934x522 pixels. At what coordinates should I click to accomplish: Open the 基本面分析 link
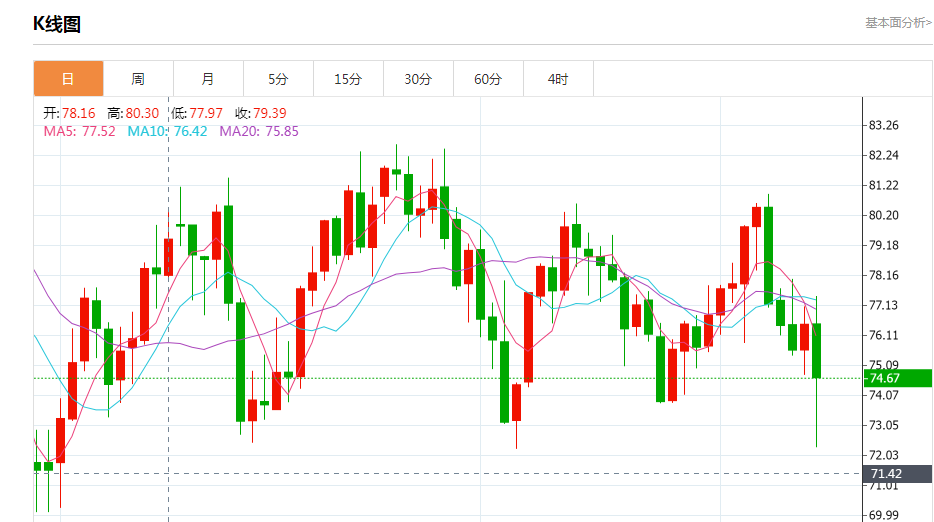pyautogui.click(x=897, y=22)
